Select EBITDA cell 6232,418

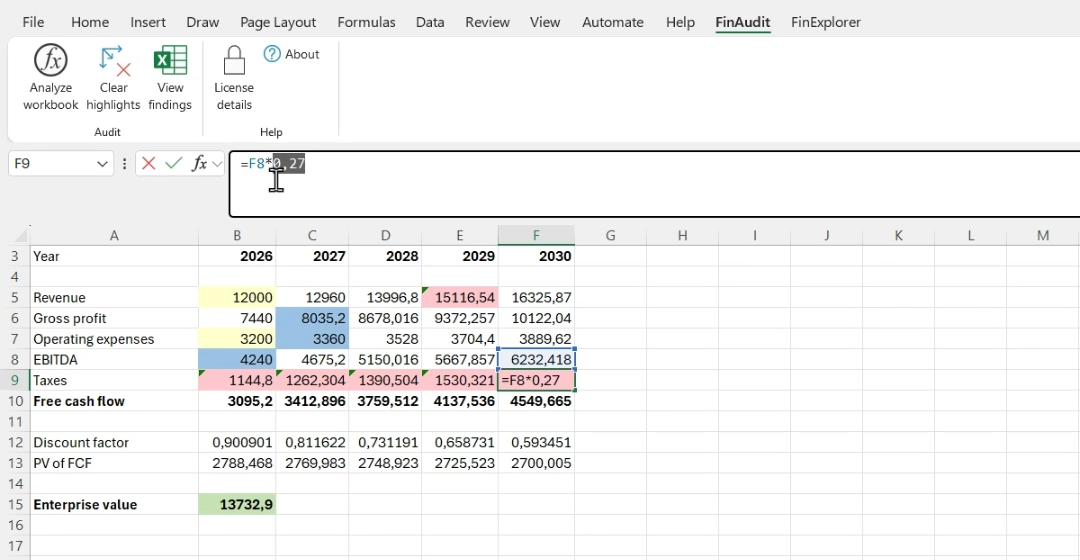point(536,360)
